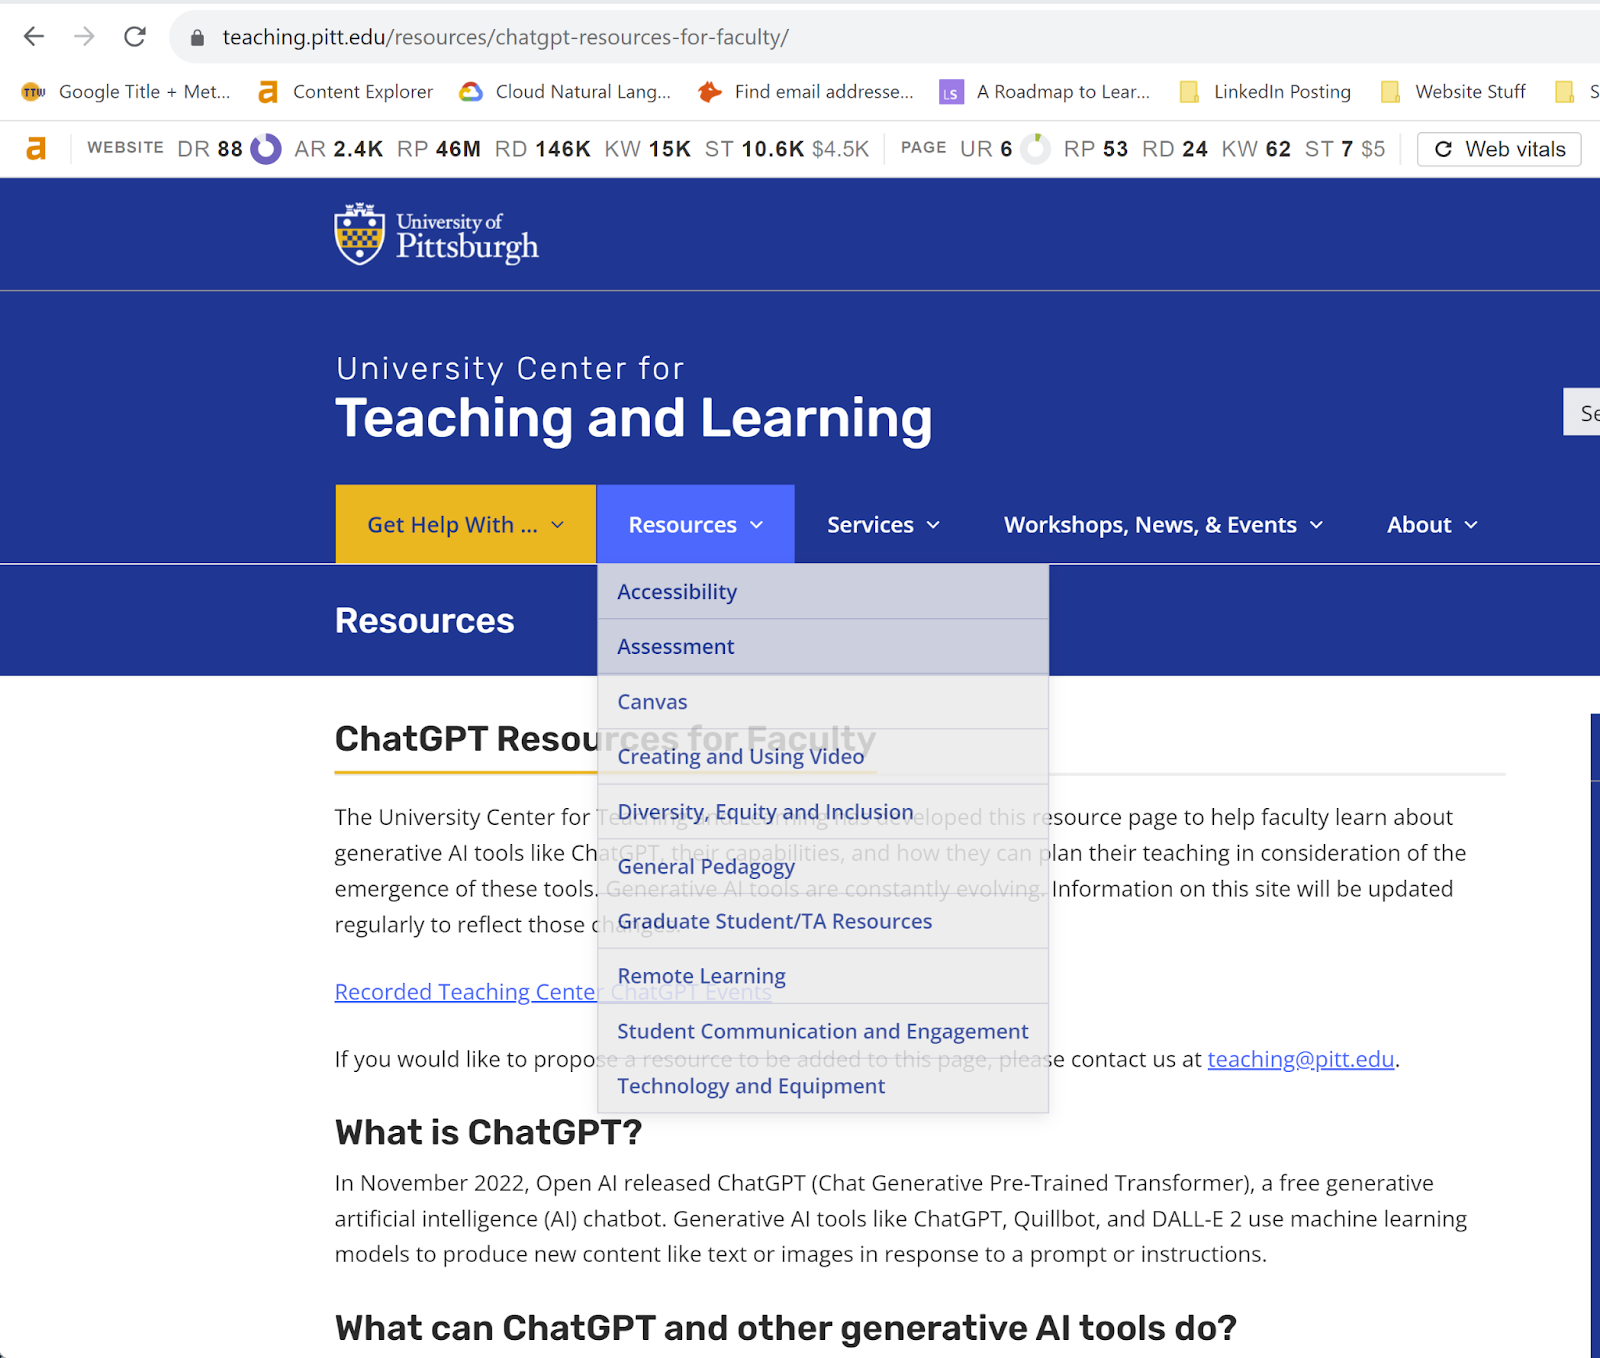Image resolution: width=1600 pixels, height=1358 pixels.
Task: Select Canvas from the Resources menu
Action: 823,702
